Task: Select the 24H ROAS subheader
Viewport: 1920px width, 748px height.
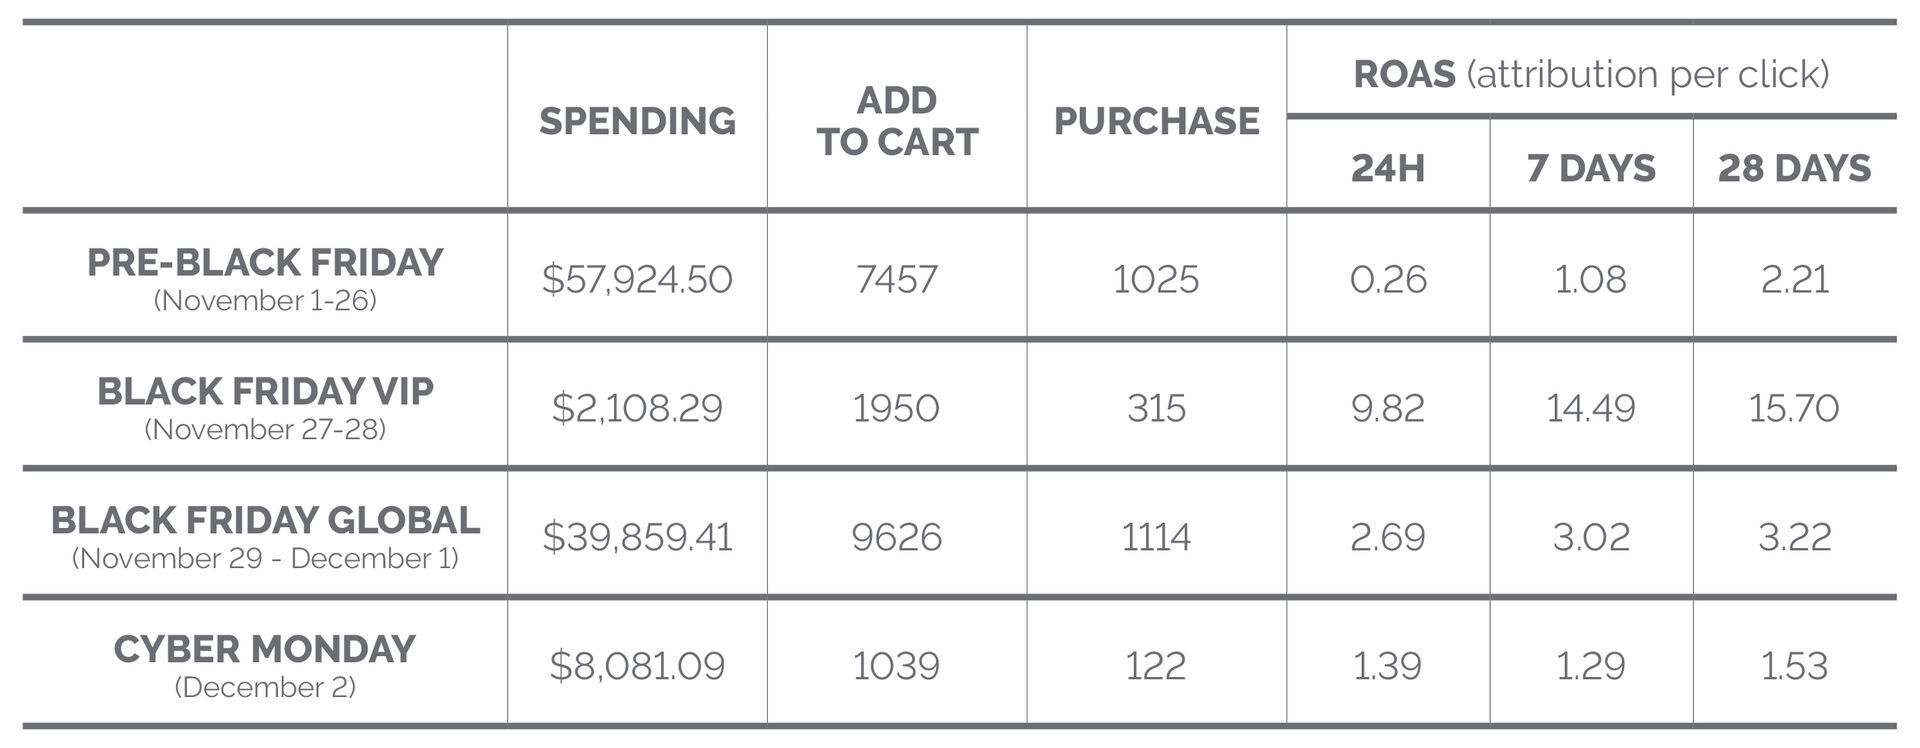Action: (x=1387, y=168)
